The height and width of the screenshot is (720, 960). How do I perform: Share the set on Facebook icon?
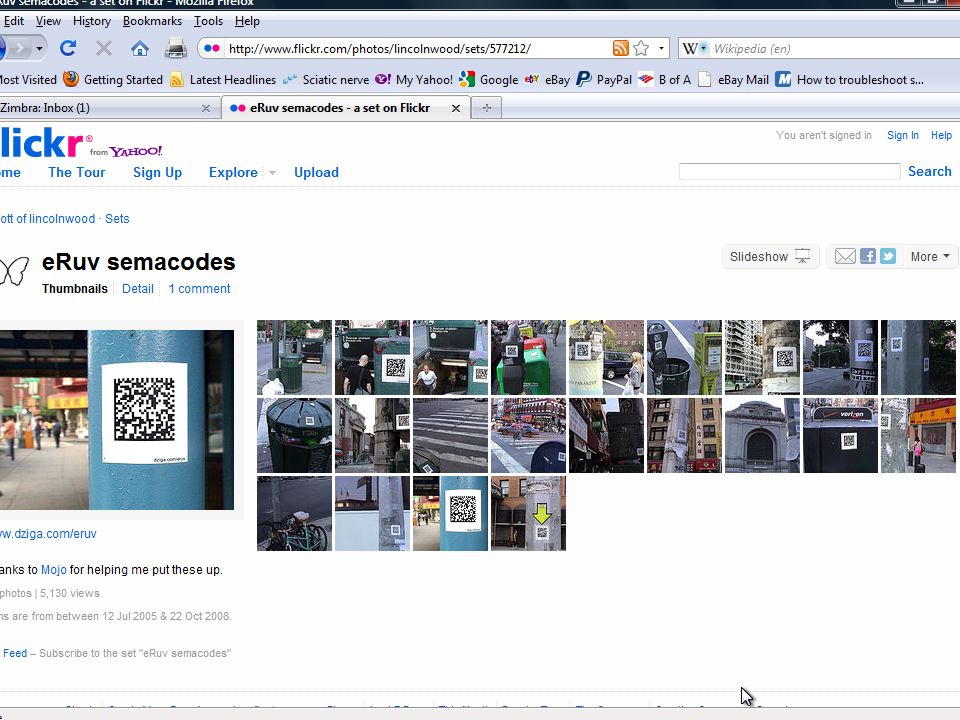coord(868,257)
